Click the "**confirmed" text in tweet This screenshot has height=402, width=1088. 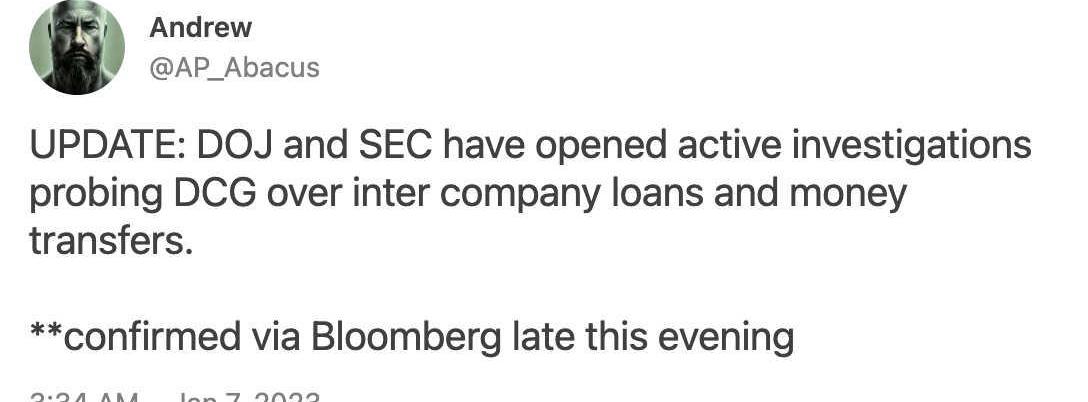click(135, 336)
